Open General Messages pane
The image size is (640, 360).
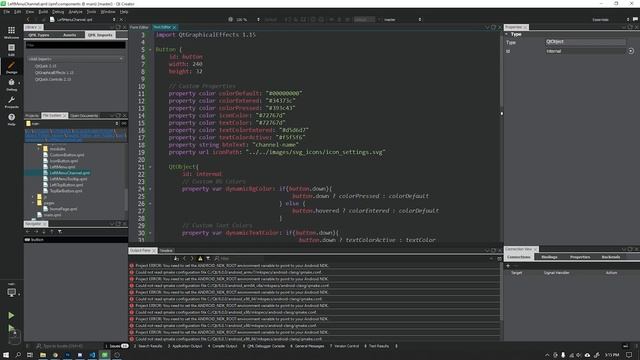(307, 346)
